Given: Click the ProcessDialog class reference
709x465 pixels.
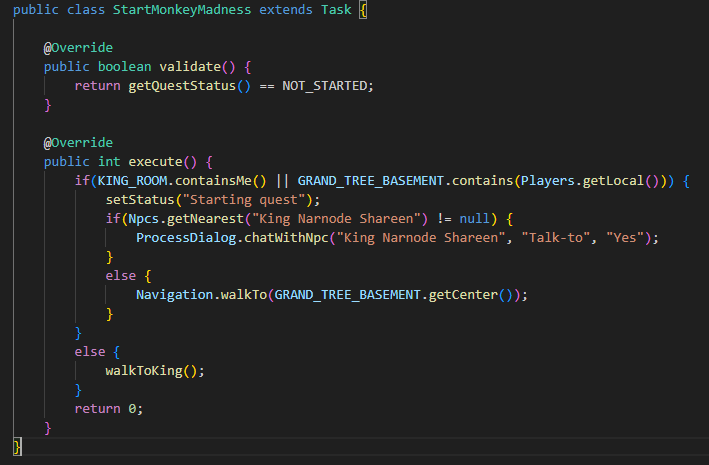Looking at the screenshot, I should pos(186,238).
